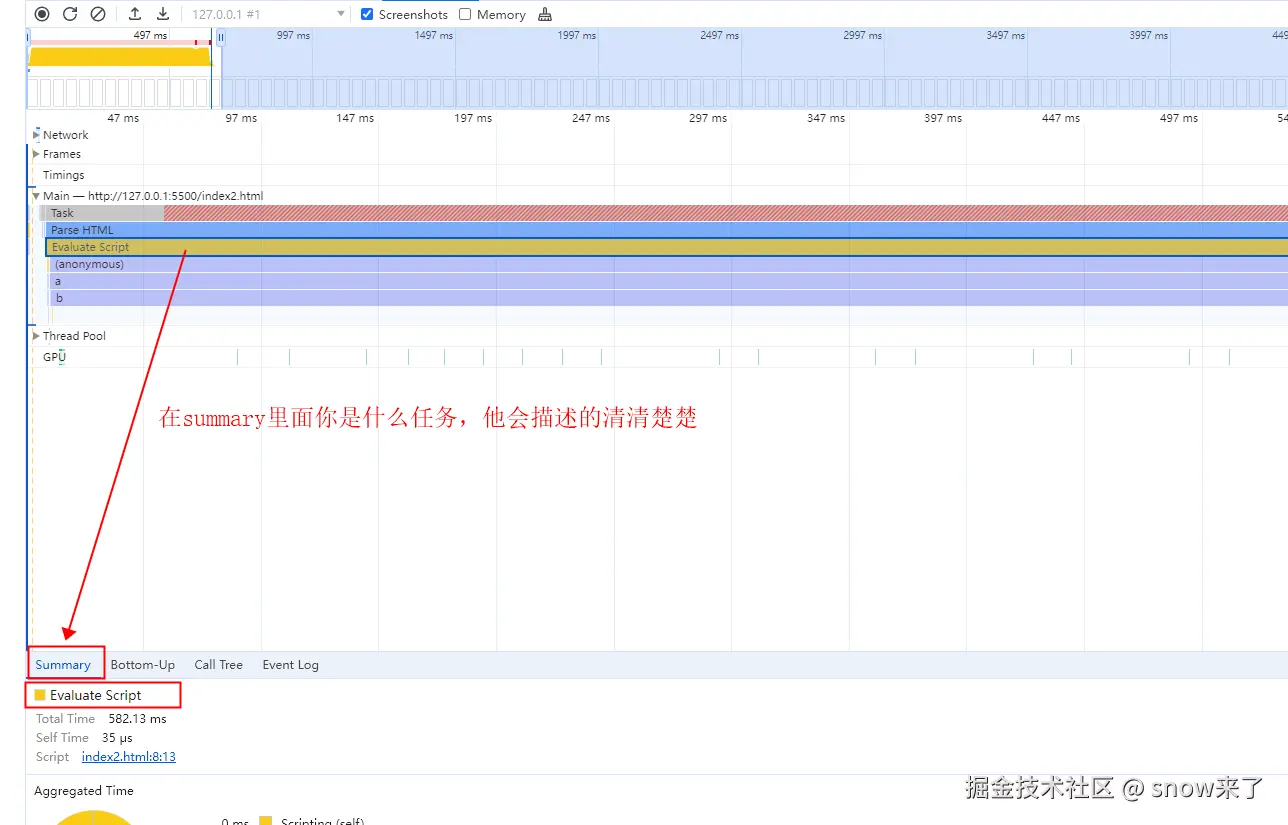Expand the Network track

pos(37,135)
